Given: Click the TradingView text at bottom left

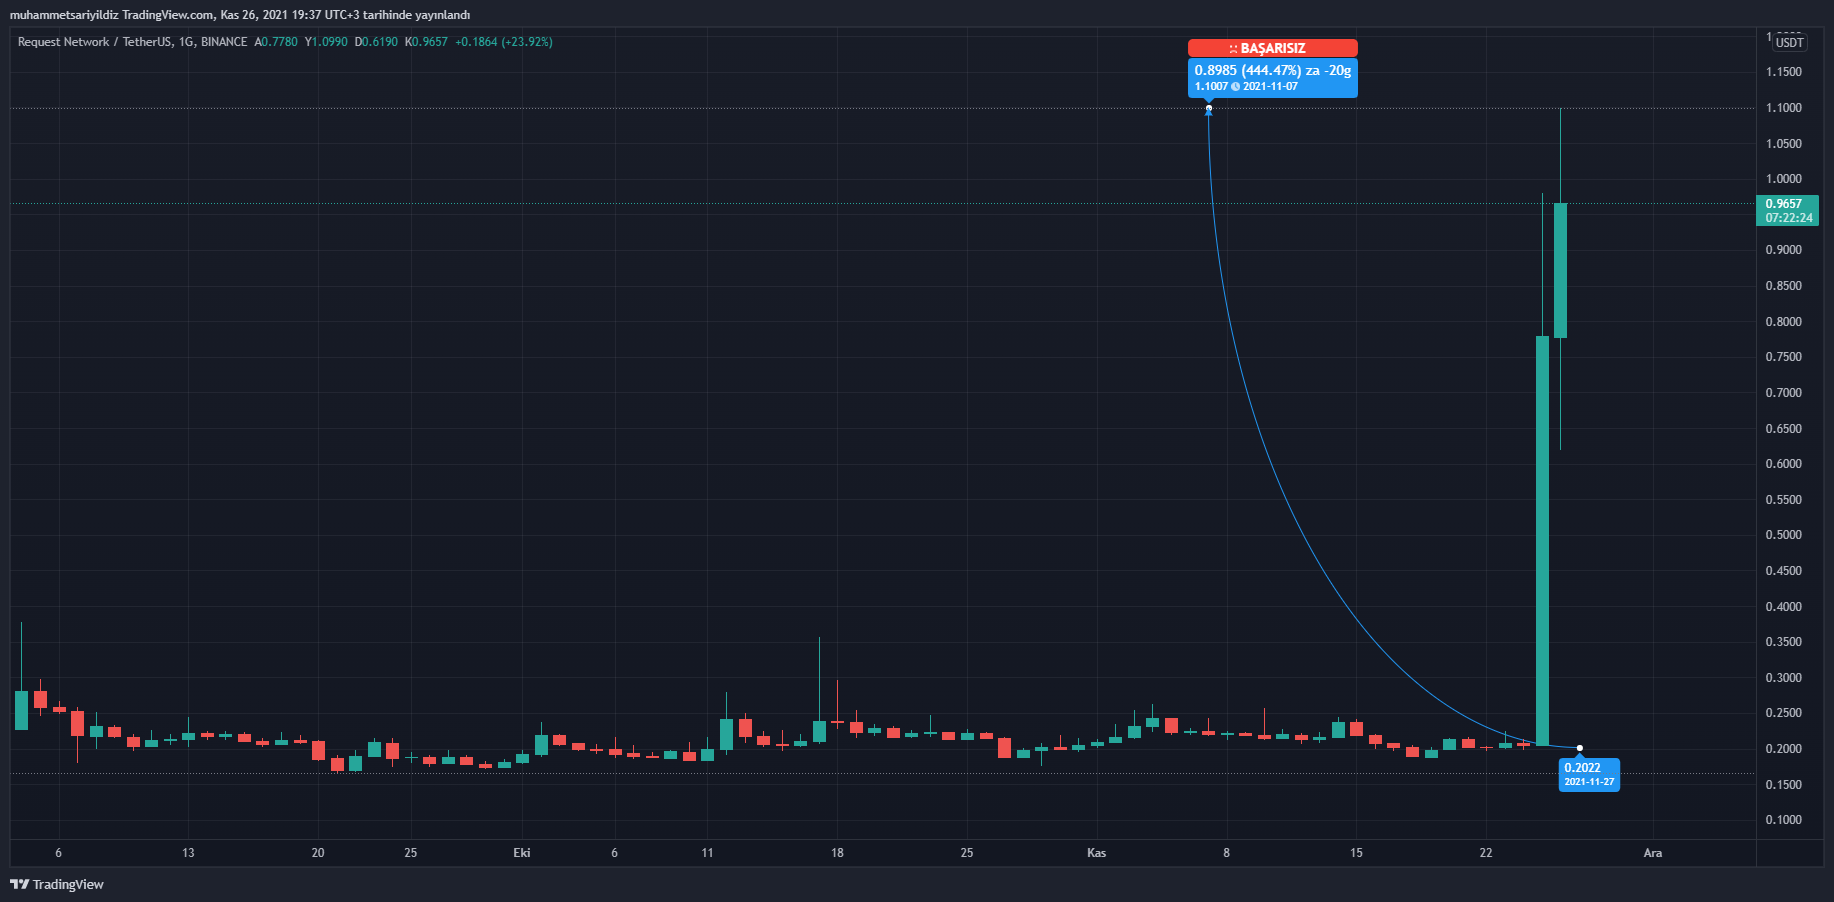Looking at the screenshot, I should 68,884.
